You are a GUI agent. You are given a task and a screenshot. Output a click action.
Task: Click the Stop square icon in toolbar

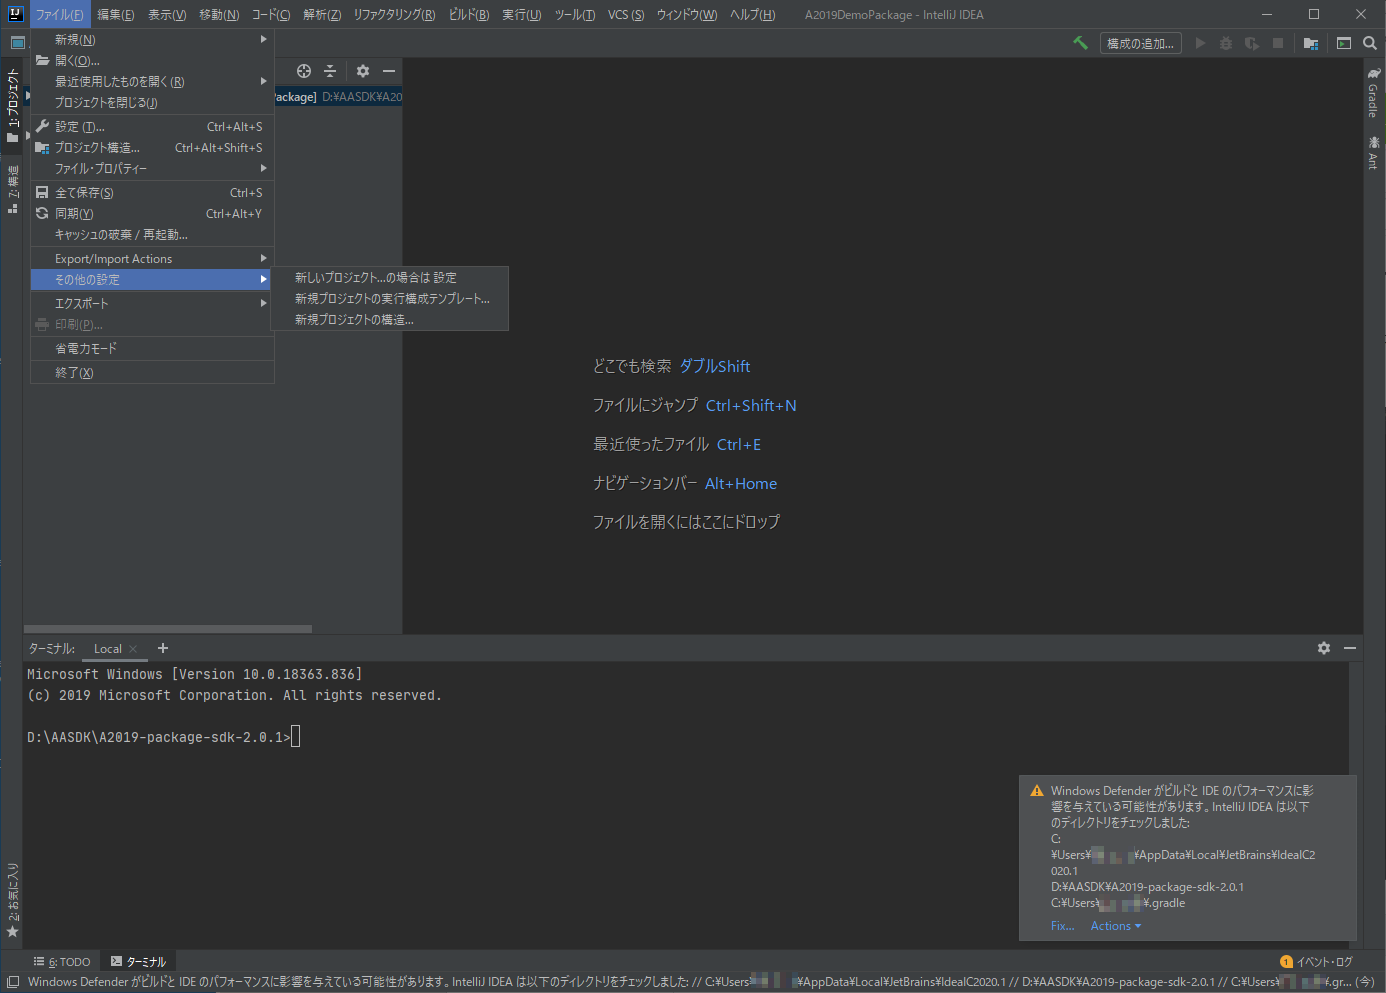(1278, 43)
